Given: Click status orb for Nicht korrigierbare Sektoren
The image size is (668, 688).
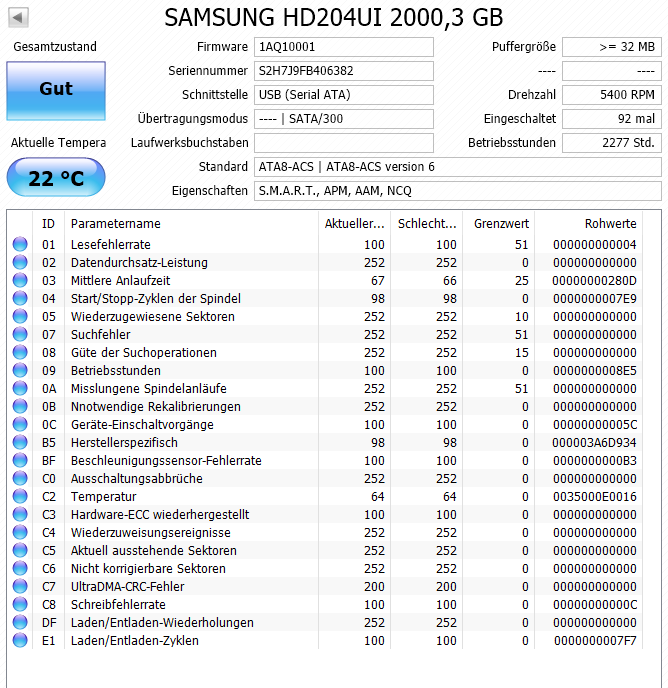Looking at the screenshot, I should [x=20, y=568].
